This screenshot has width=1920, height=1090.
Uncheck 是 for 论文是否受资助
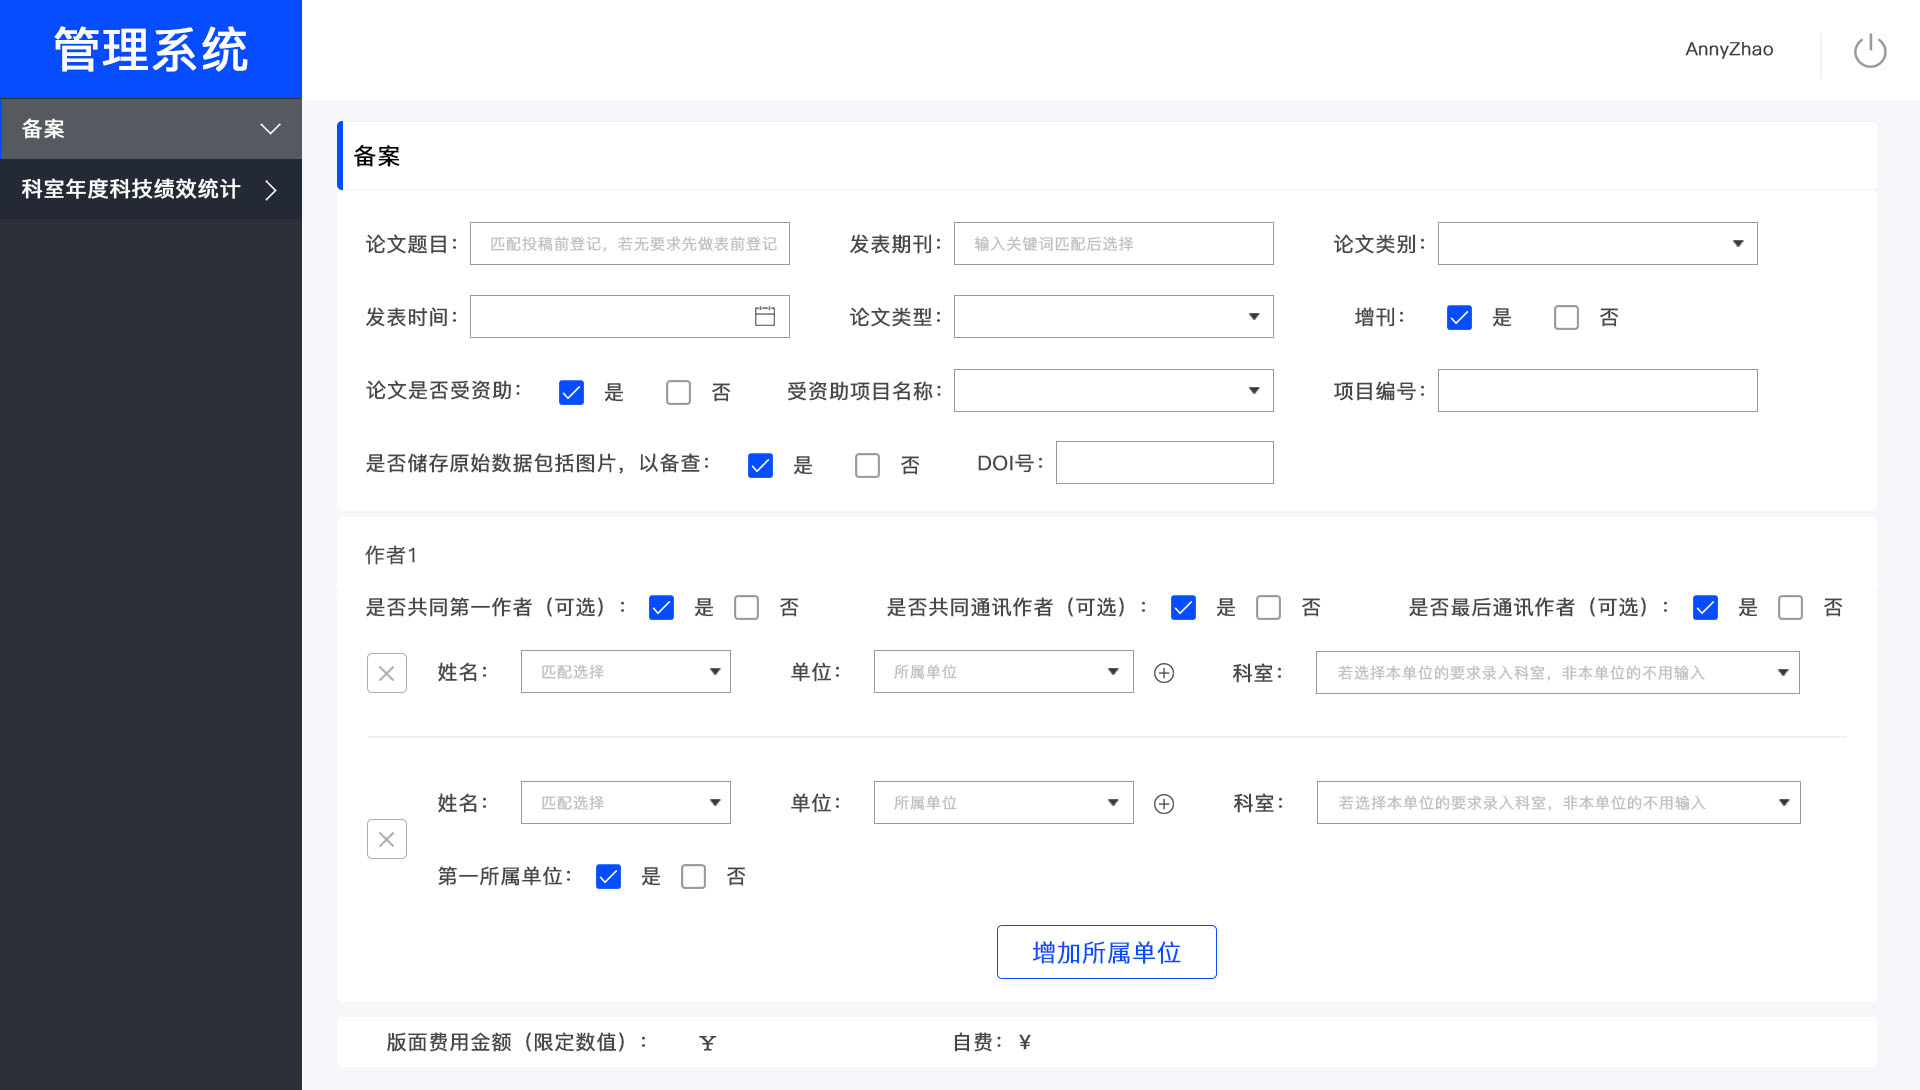click(571, 392)
